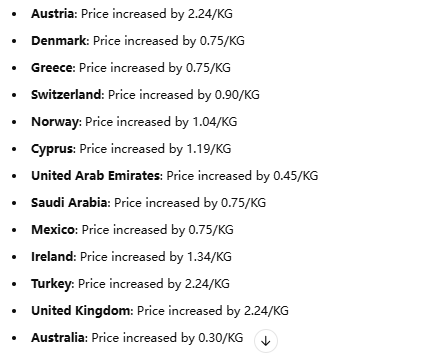Select the Mexico price line
This screenshot has height=361, width=427.
(132, 230)
